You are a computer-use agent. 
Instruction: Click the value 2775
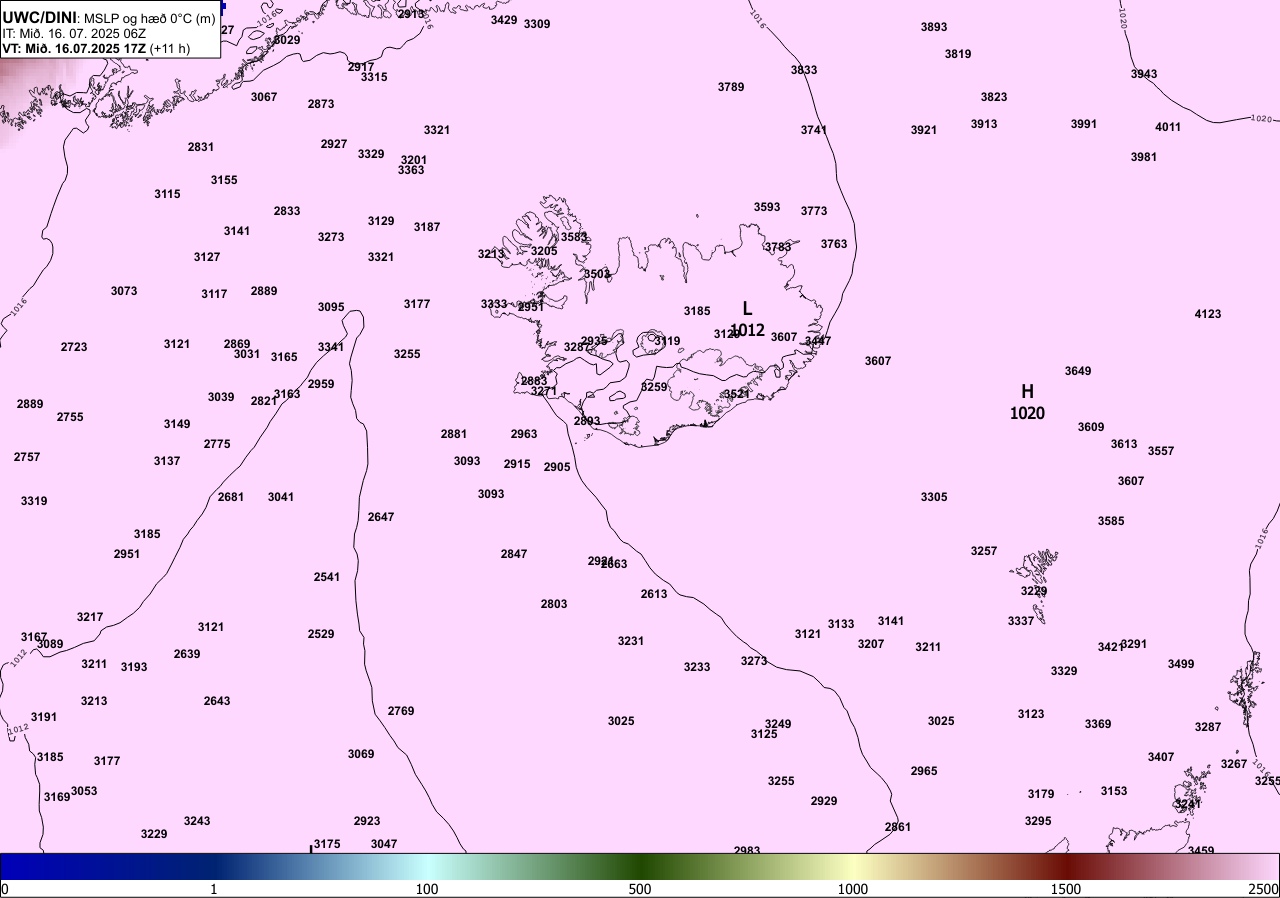[x=217, y=444]
